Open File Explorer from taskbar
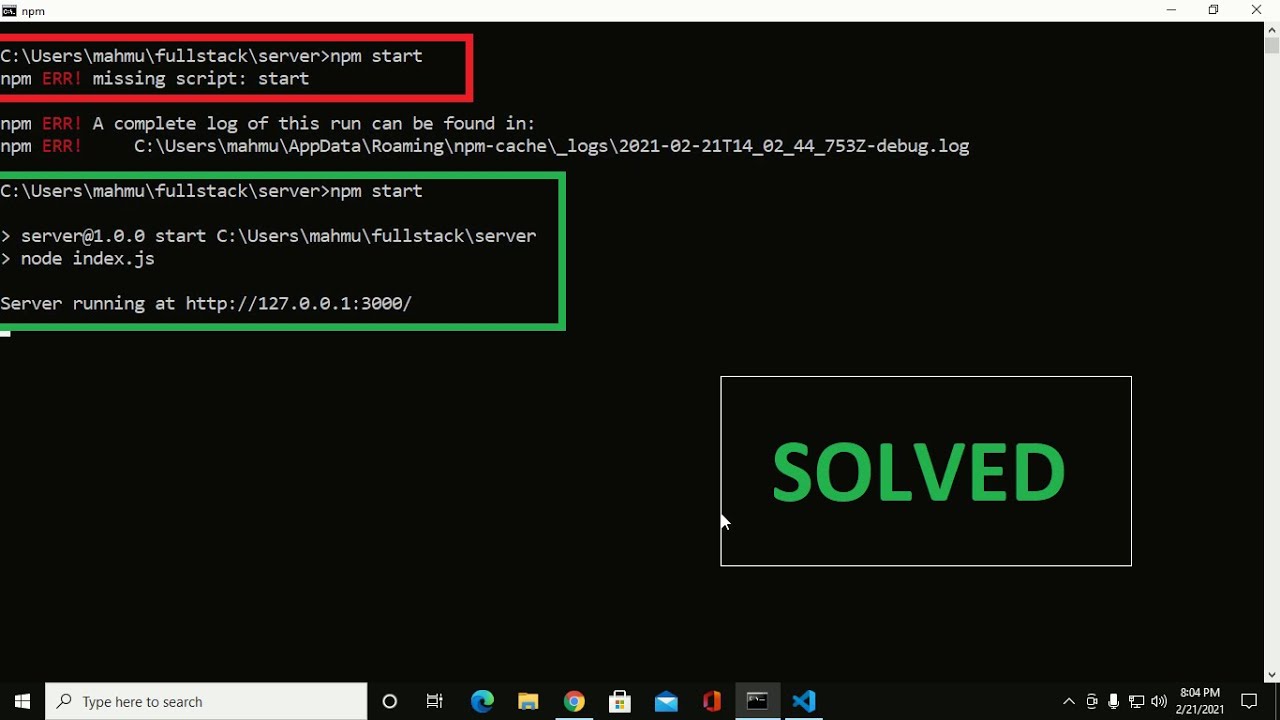Screen dimensions: 1280x720 528,701
